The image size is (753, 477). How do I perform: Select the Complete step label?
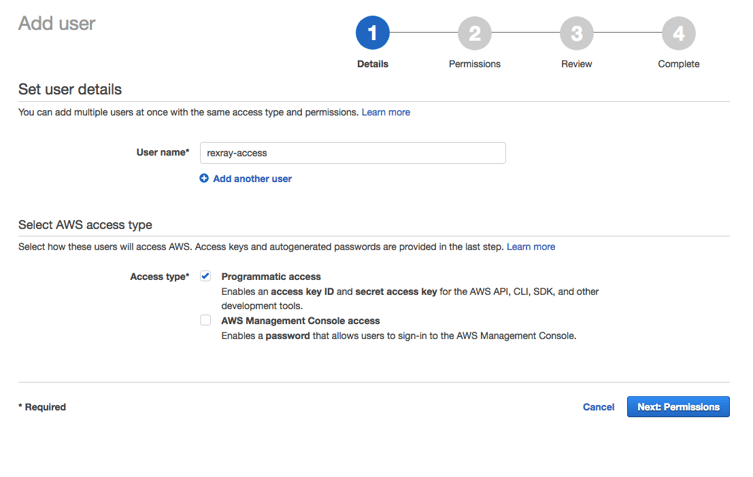679,64
